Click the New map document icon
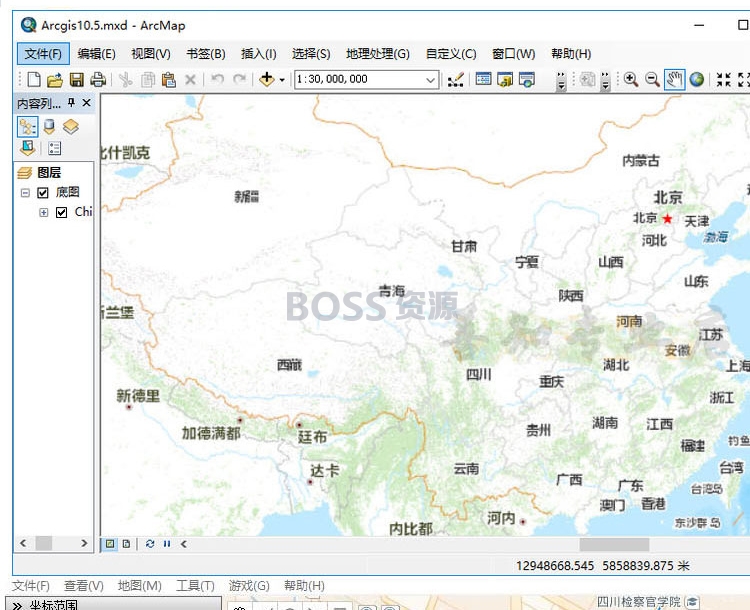This screenshot has height=610, width=750. click(33, 79)
